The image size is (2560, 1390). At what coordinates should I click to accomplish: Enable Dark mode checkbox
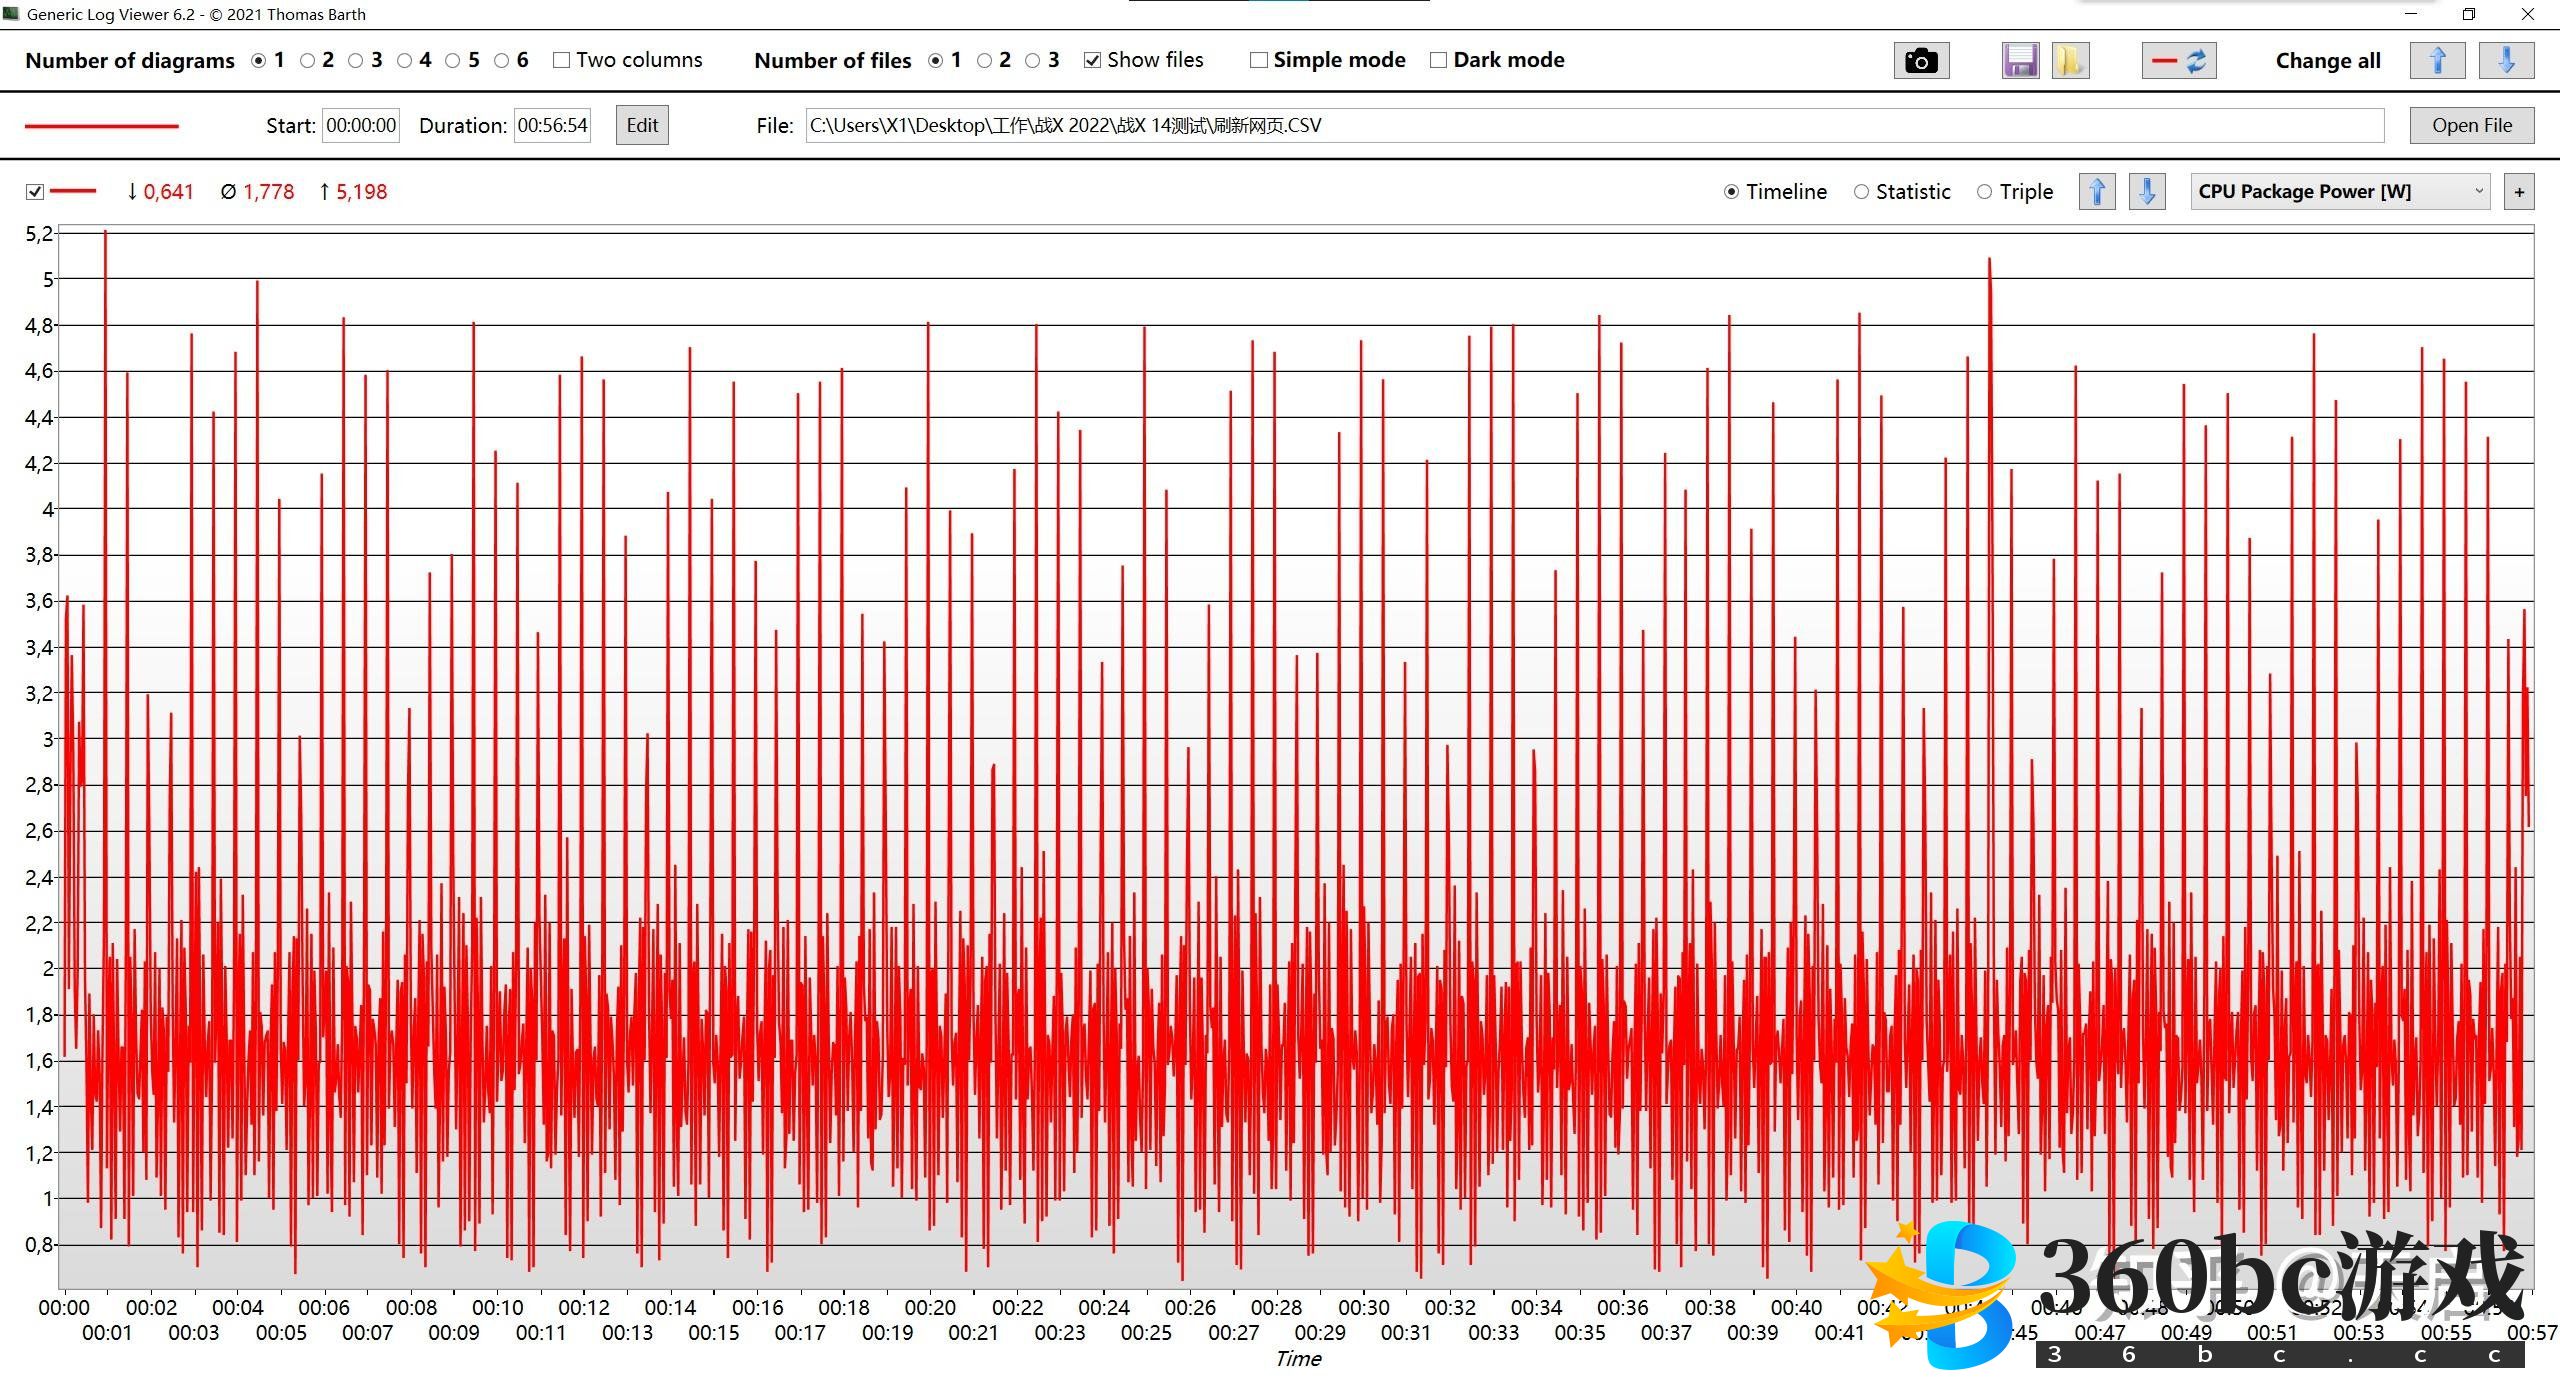[1438, 60]
